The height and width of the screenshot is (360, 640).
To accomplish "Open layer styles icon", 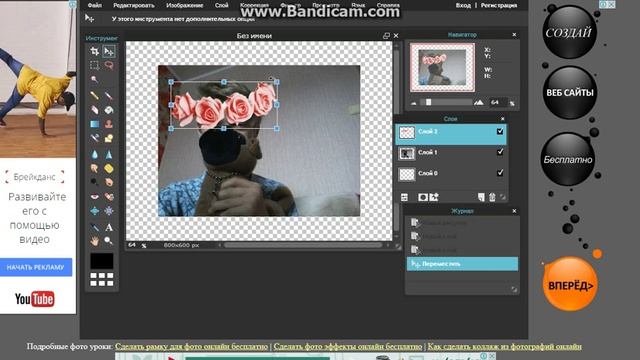I will (x=434, y=197).
